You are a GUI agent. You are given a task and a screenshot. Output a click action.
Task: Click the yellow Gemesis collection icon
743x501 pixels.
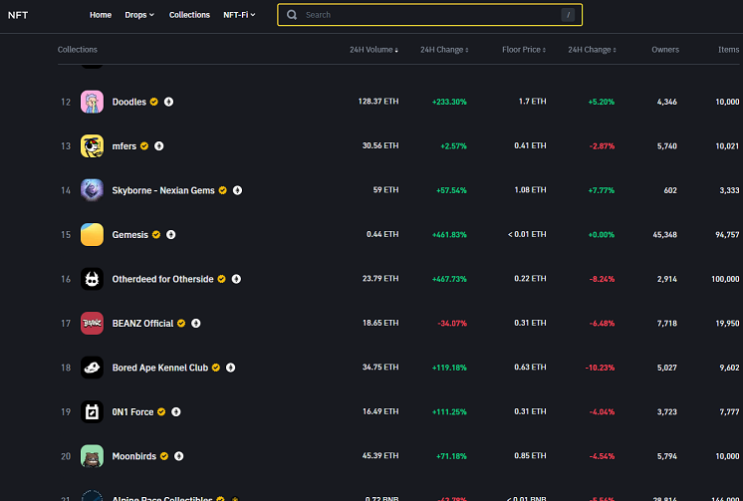tap(92, 235)
